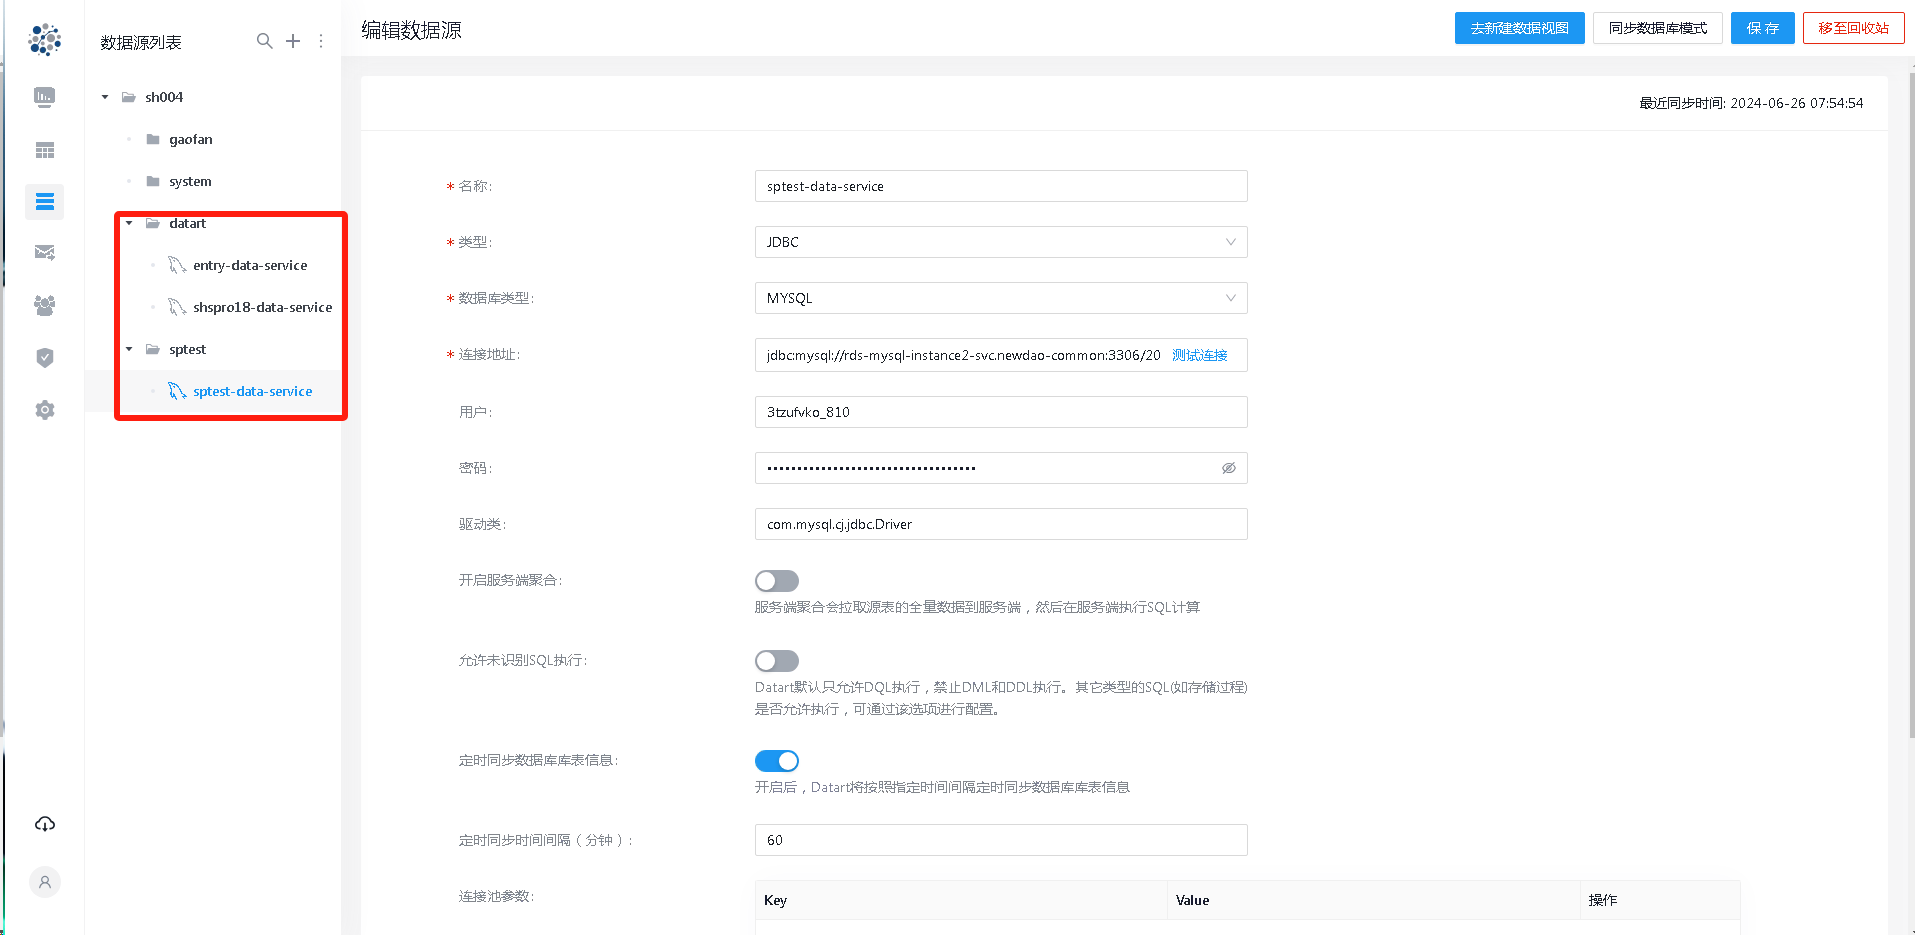The image size is (1915, 935).
Task: Click the user field 3tzufvko_810
Action: pyautogui.click(x=1001, y=412)
